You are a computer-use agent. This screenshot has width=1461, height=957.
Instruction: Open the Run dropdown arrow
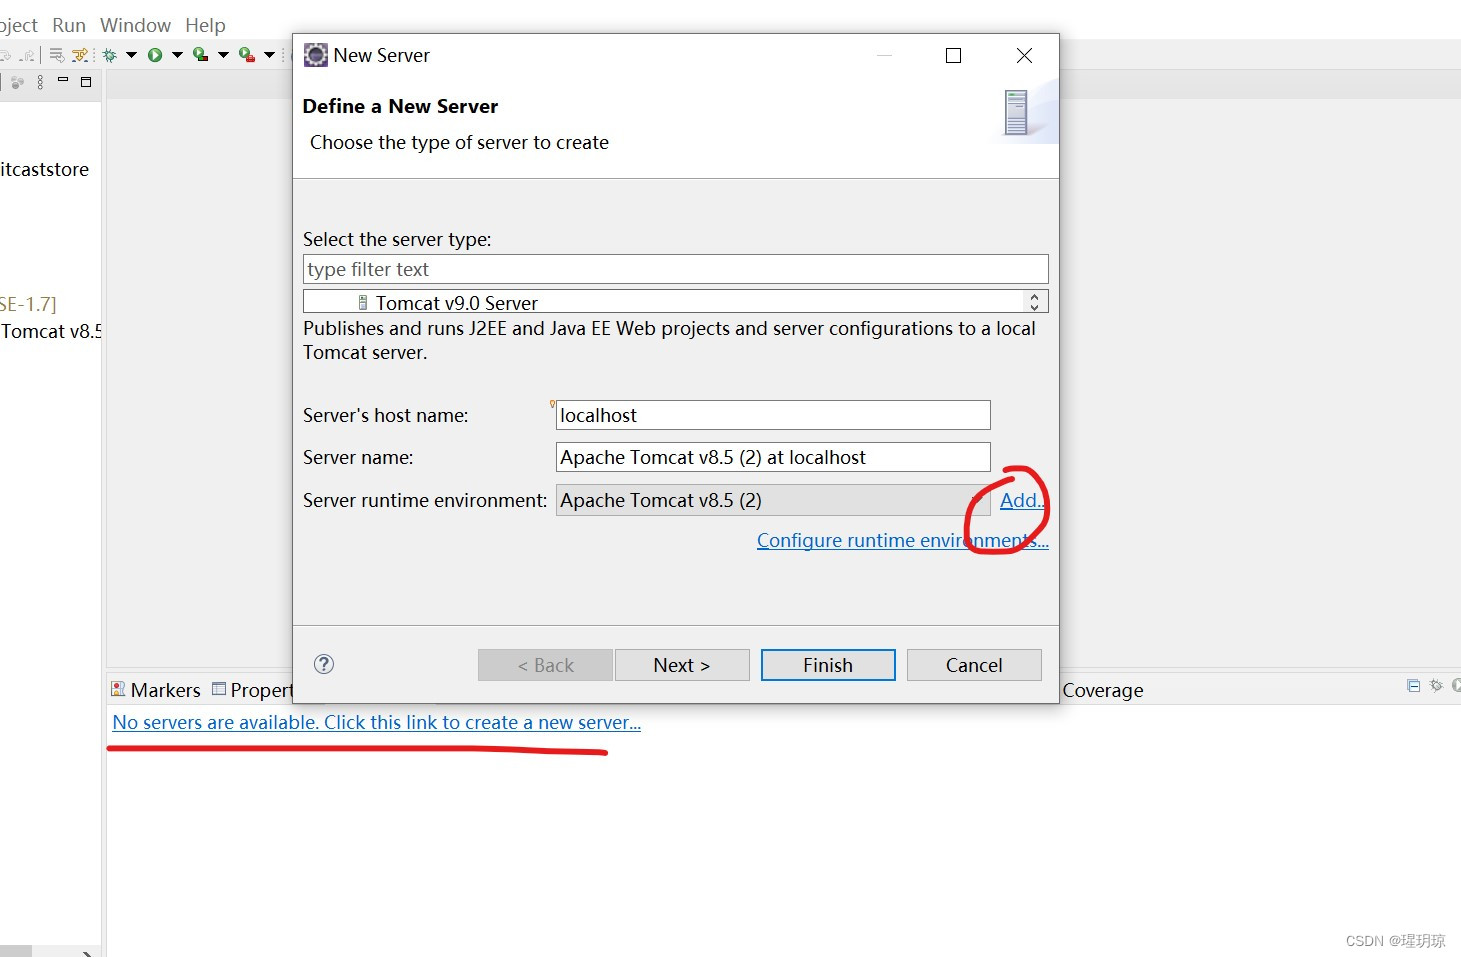177,55
